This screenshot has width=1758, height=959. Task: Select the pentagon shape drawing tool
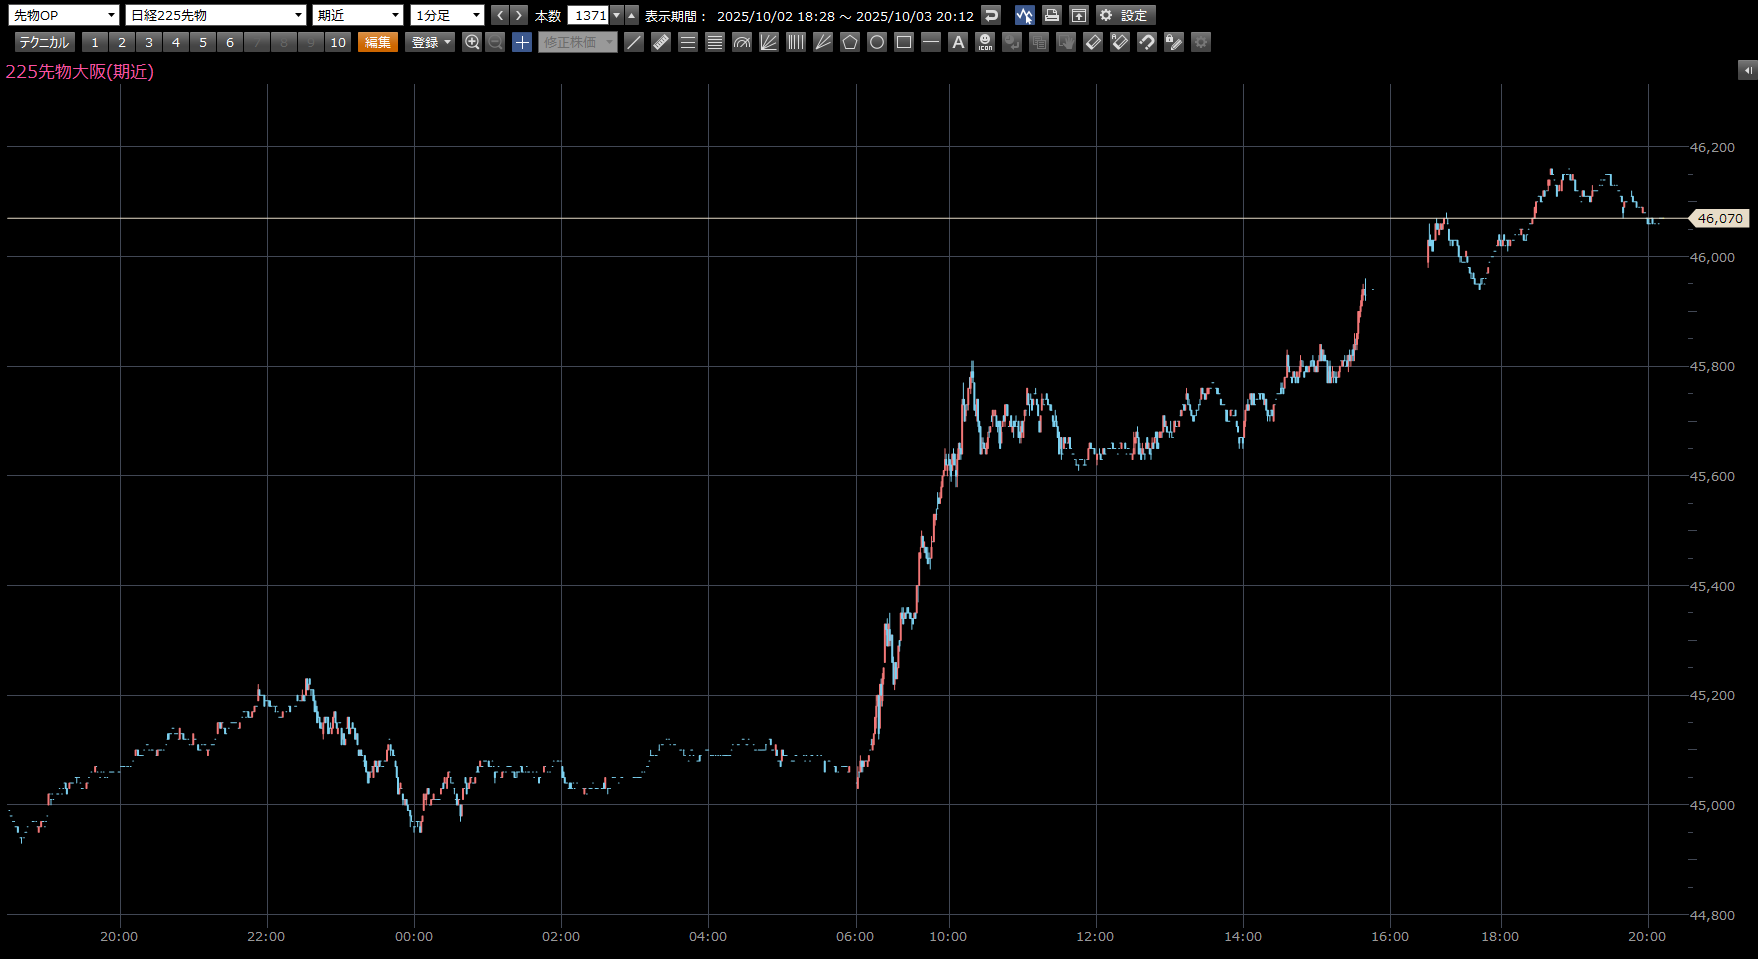pyautogui.click(x=850, y=42)
